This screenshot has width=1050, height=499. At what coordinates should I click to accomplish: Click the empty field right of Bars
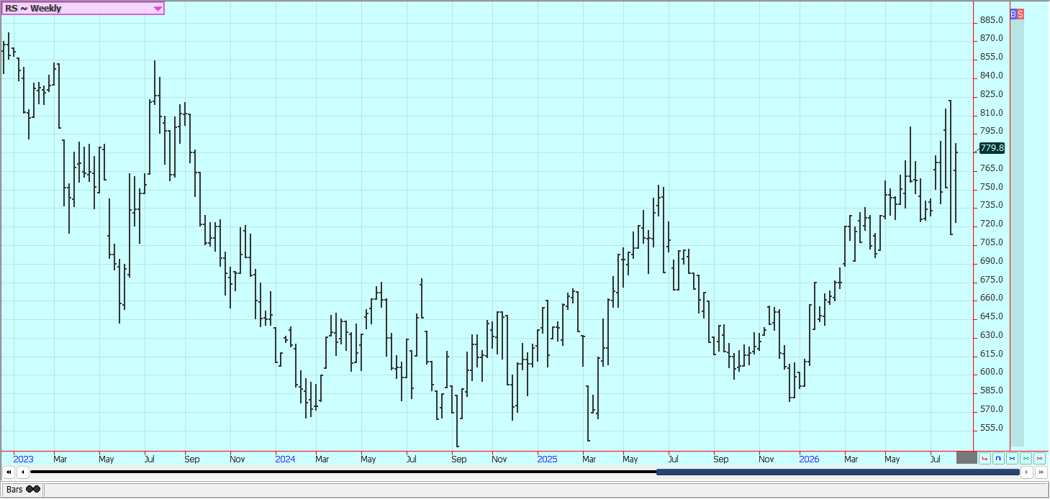pyautogui.click(x=546, y=489)
